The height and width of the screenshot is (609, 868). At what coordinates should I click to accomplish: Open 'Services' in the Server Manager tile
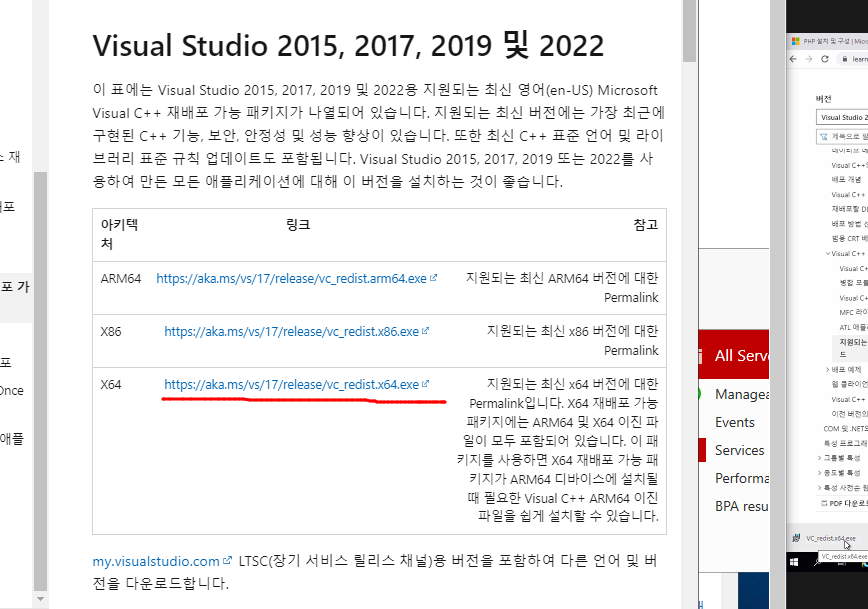pos(739,450)
